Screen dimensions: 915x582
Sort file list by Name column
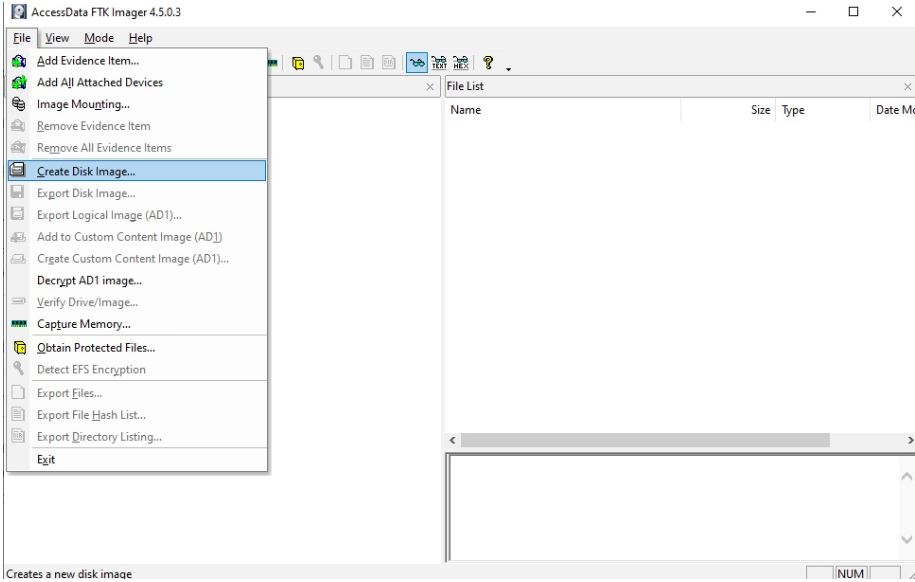click(x=563, y=110)
